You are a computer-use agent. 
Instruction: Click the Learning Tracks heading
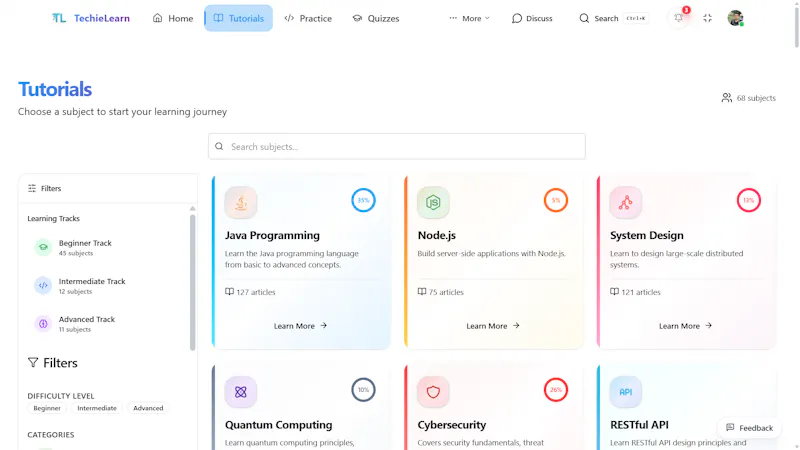click(x=54, y=218)
